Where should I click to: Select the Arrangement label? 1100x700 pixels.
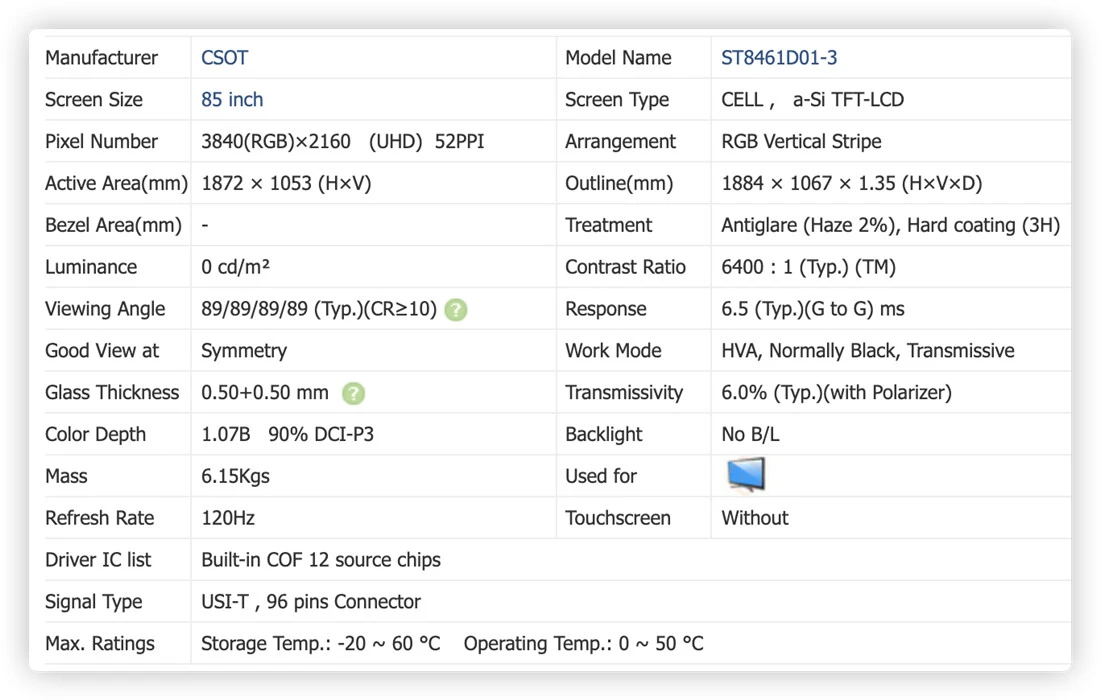pos(620,142)
